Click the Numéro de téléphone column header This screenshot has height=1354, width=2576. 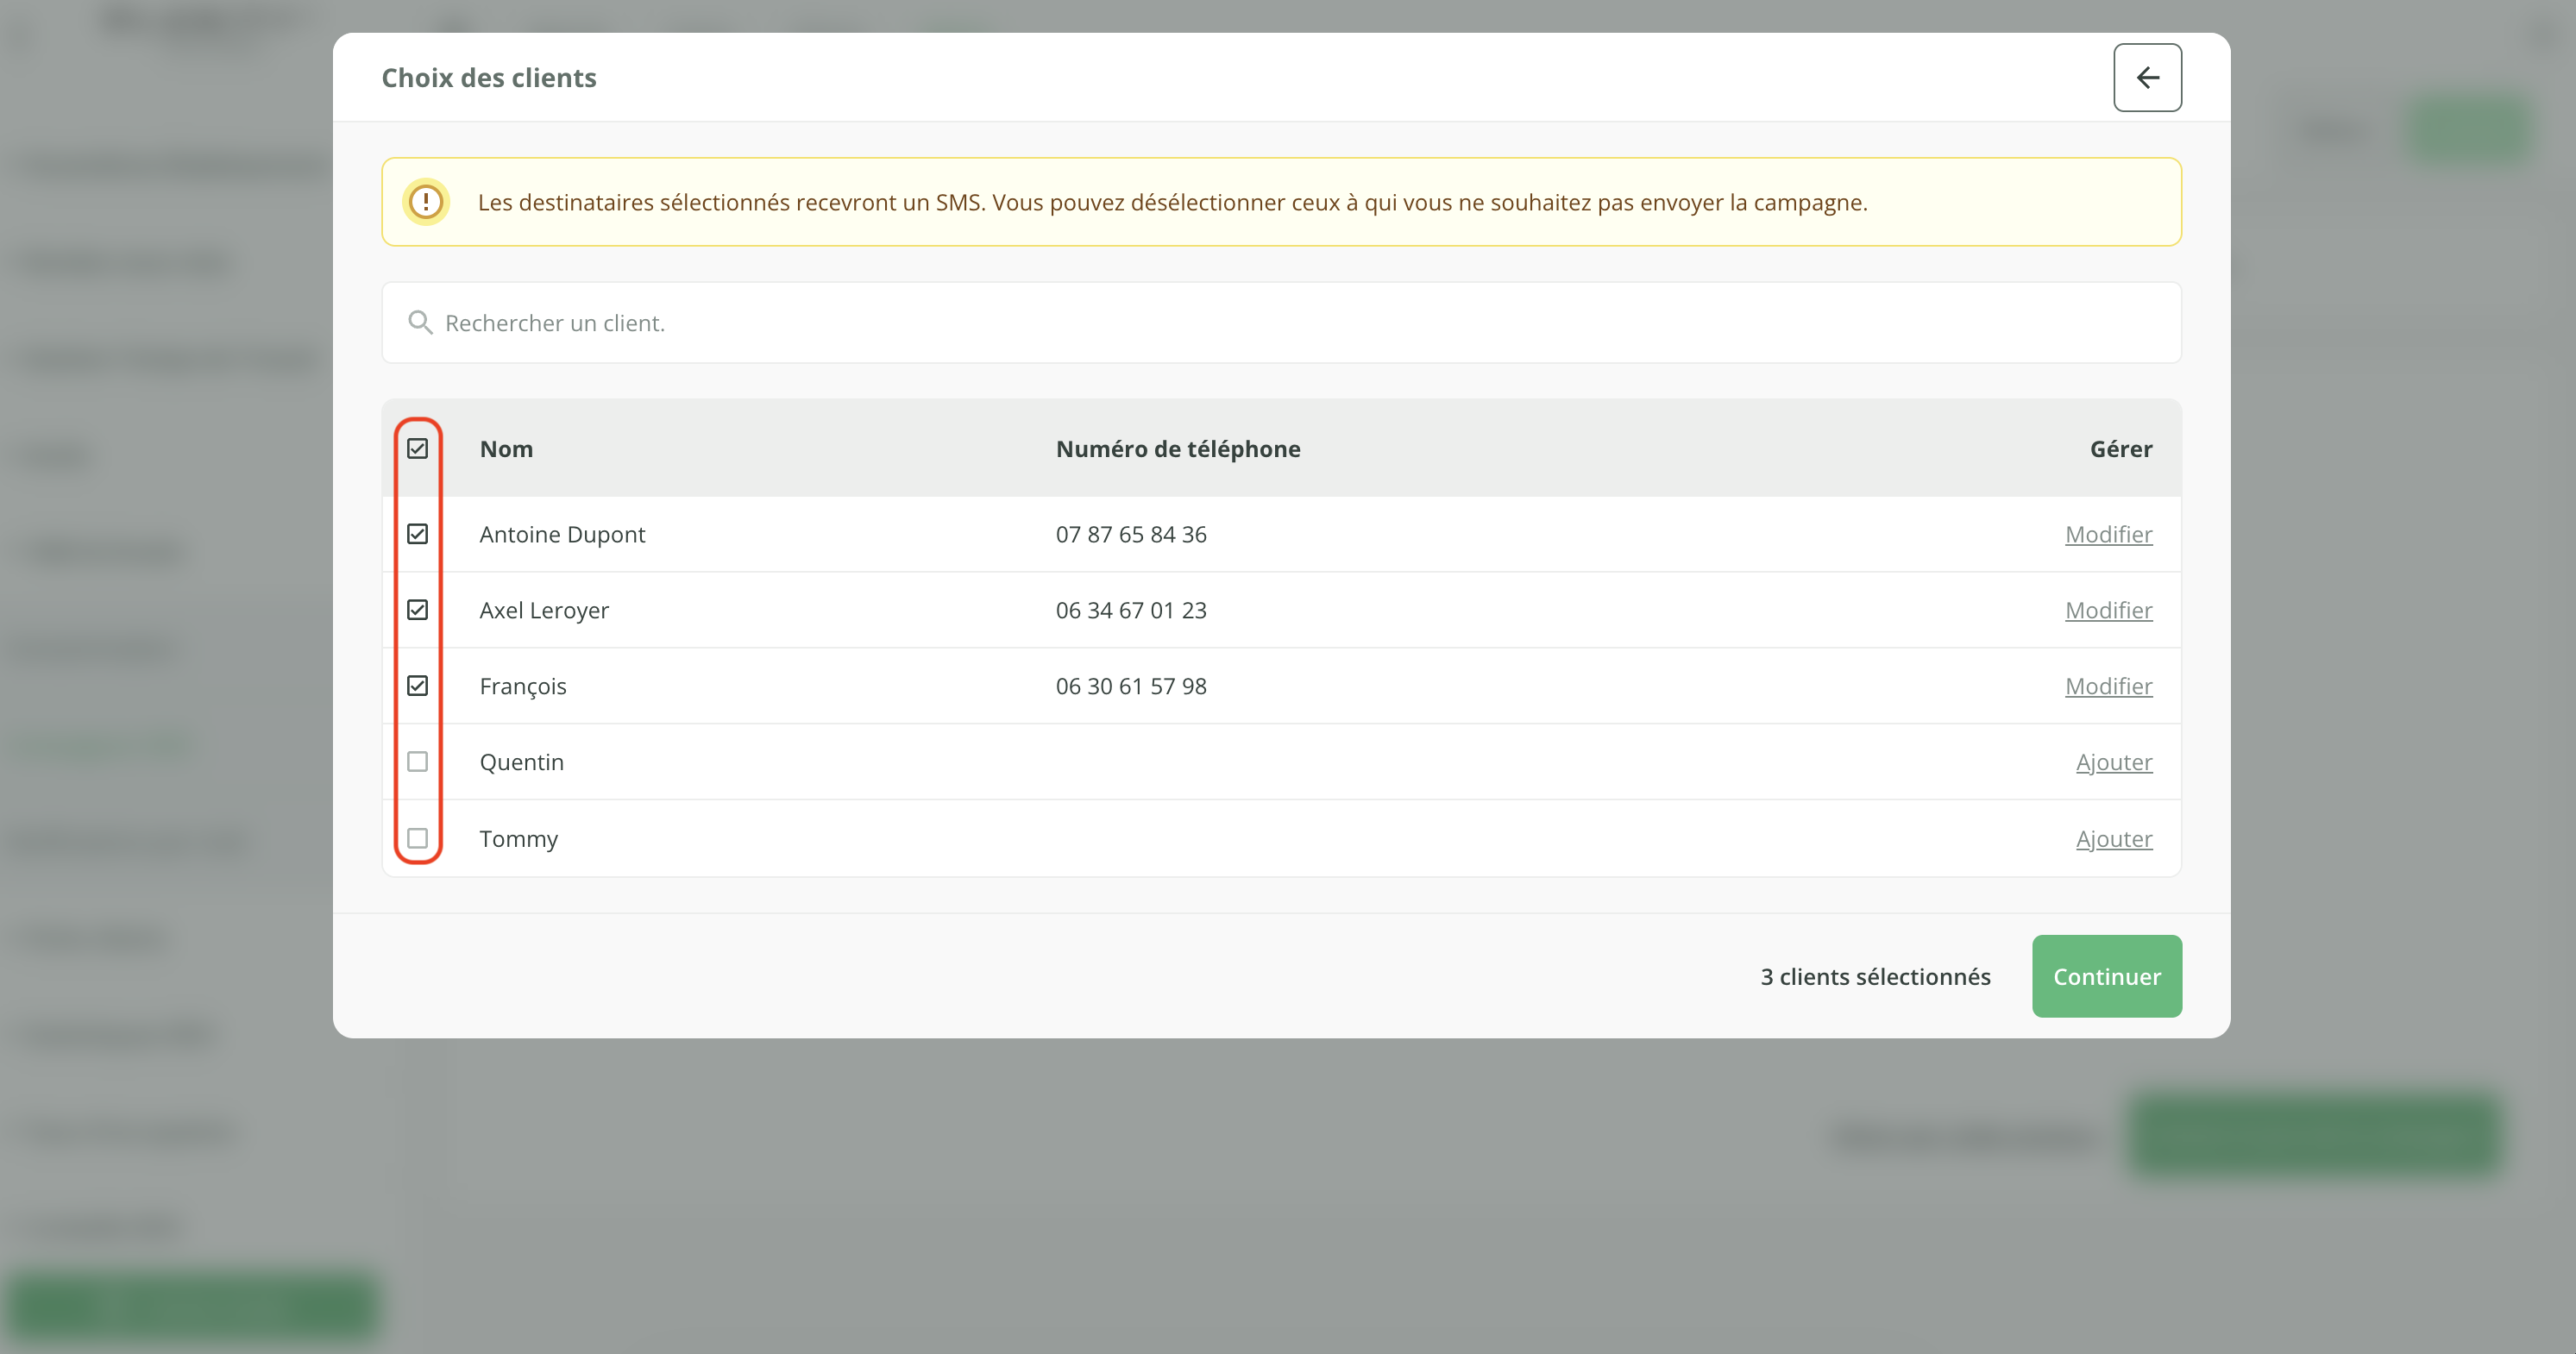1178,449
